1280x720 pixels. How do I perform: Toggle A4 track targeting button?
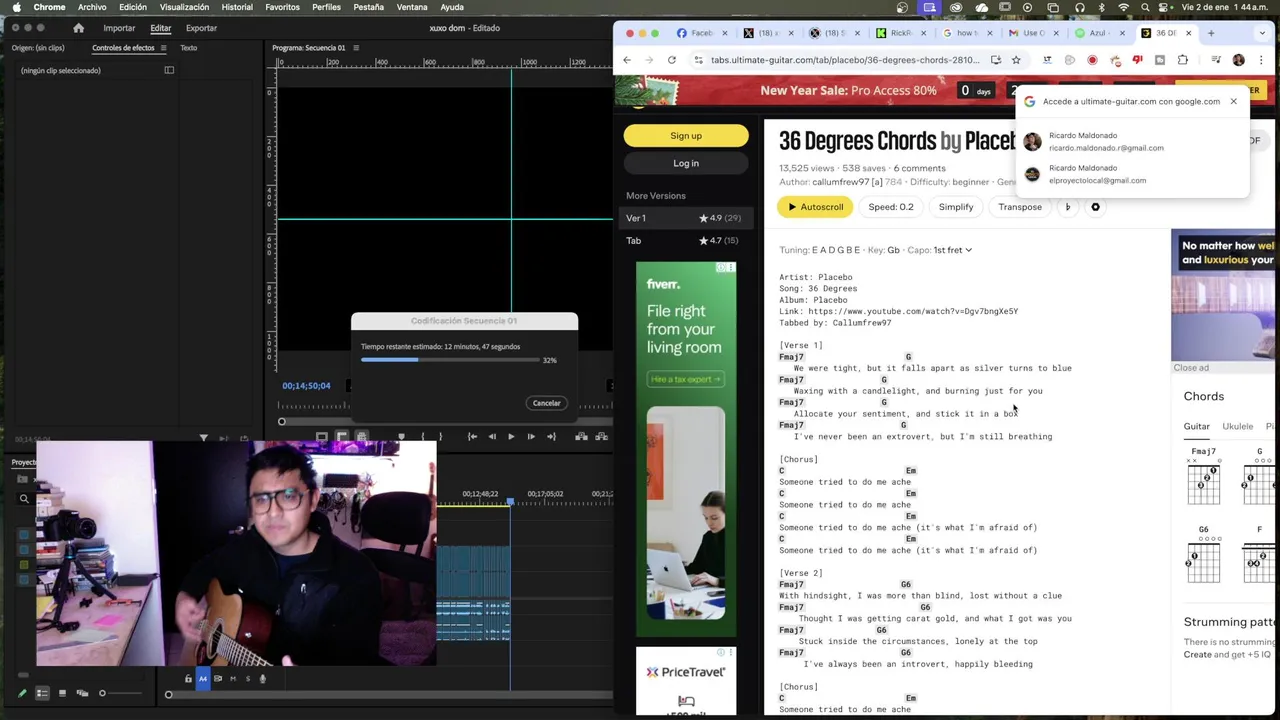point(203,679)
